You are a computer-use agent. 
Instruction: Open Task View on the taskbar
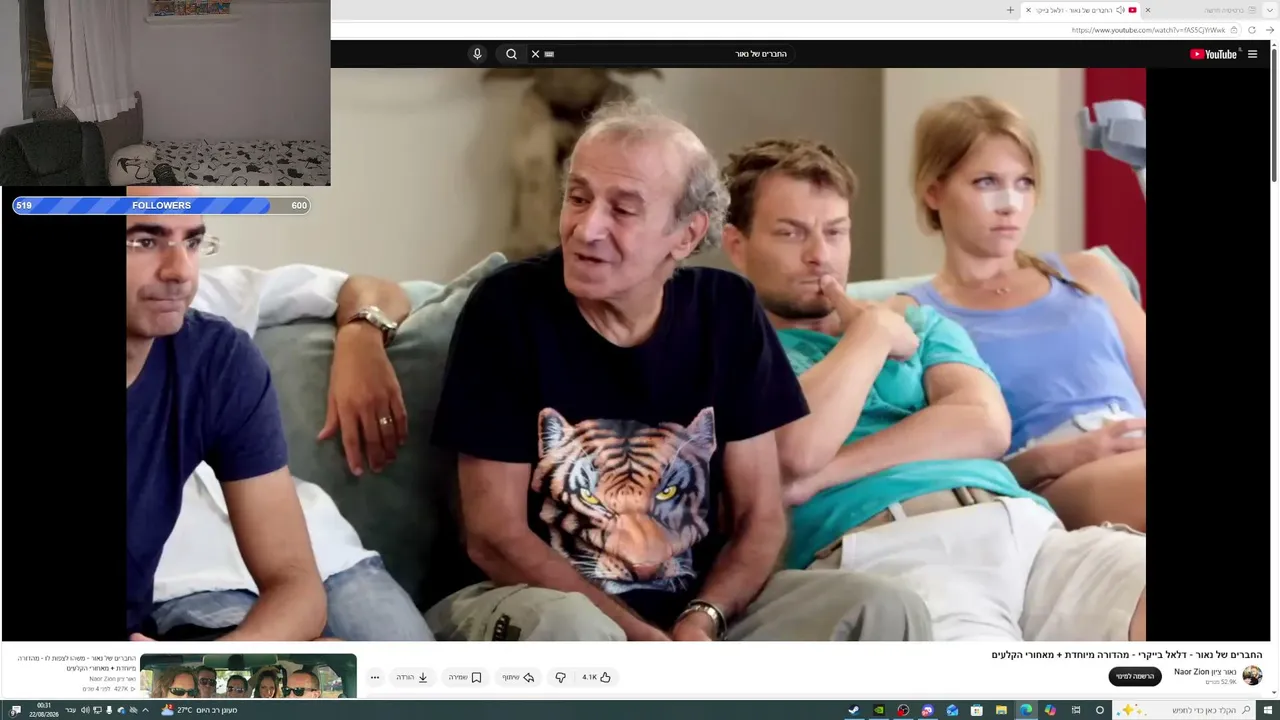click(1075, 710)
